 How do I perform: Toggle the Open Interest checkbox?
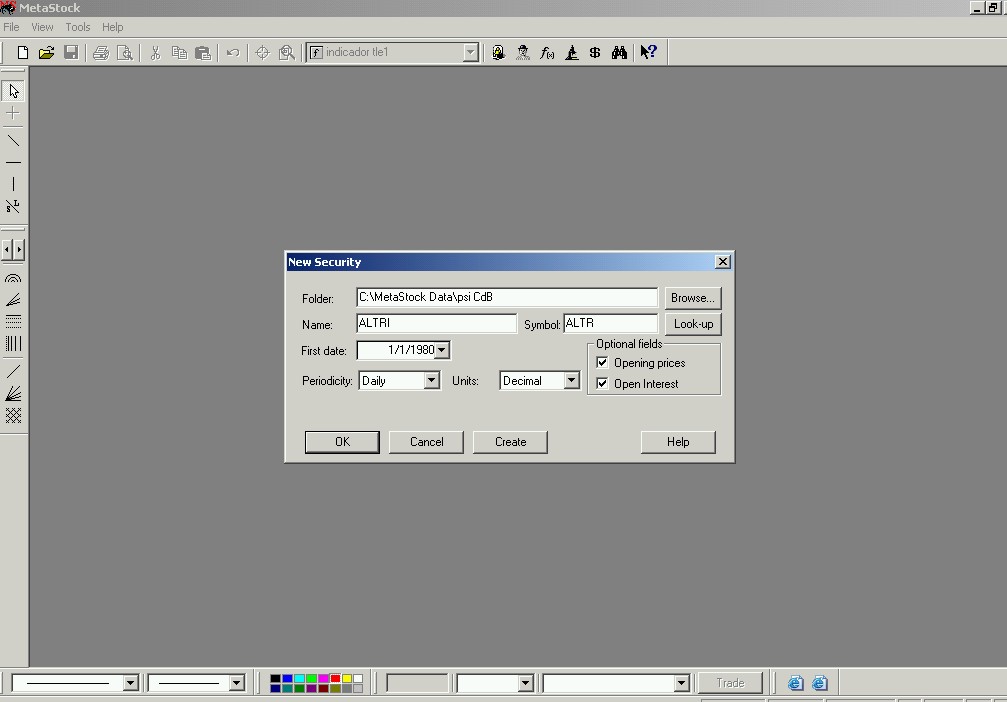pyautogui.click(x=602, y=383)
